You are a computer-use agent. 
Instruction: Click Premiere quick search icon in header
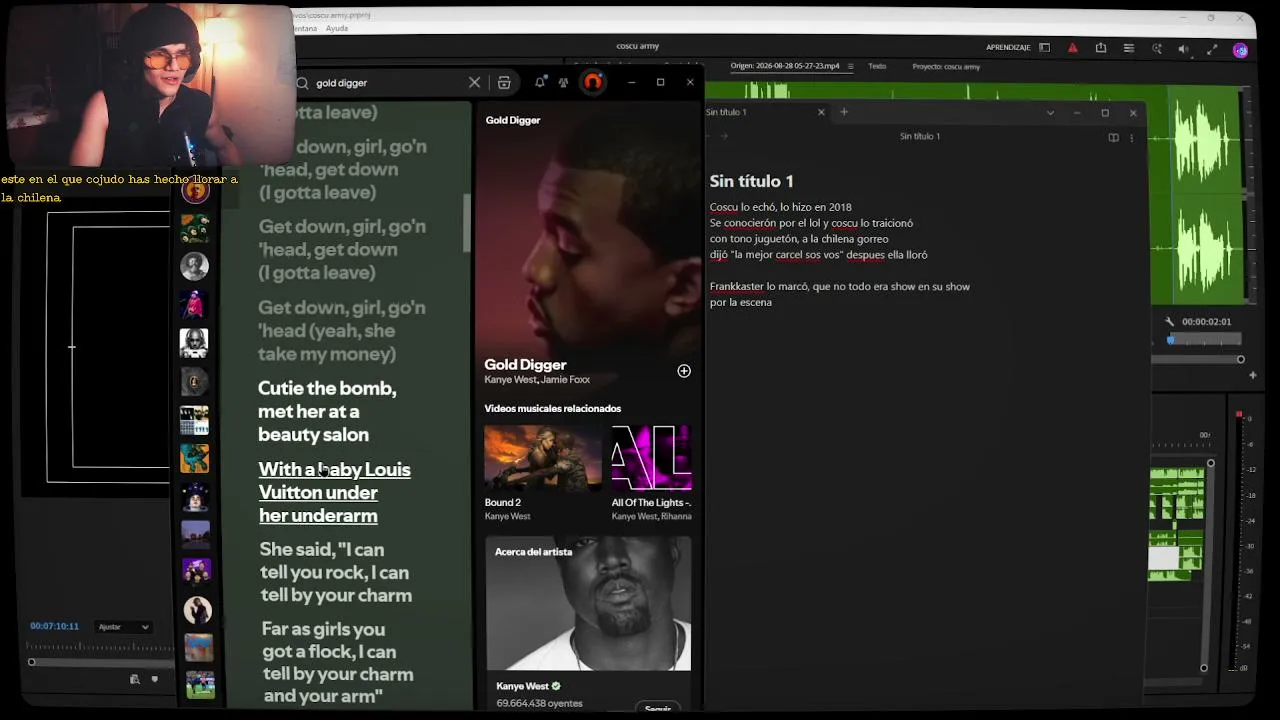[1157, 48]
